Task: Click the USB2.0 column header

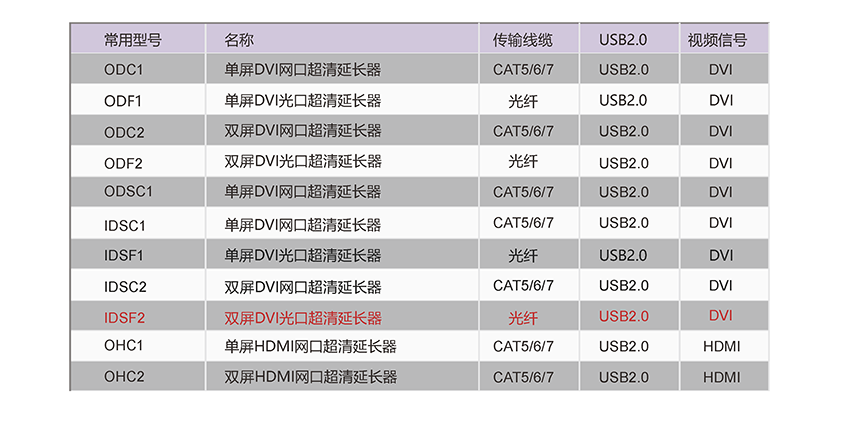Action: tap(623, 40)
